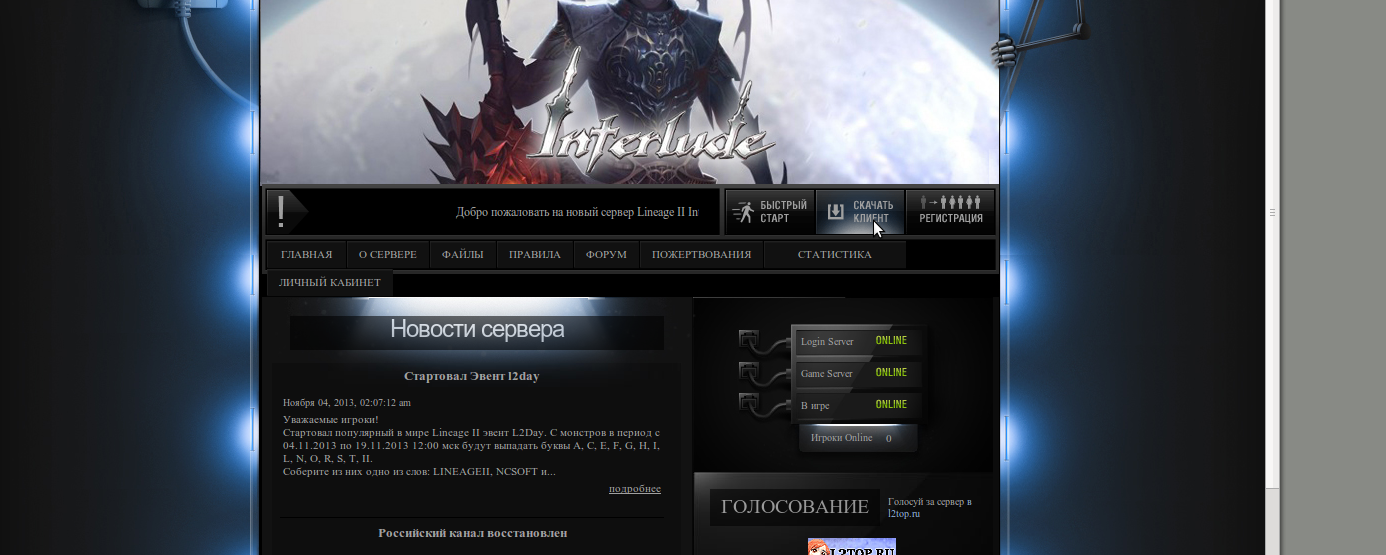
Task: Open the Личный кабинет menu item
Action: point(330,282)
